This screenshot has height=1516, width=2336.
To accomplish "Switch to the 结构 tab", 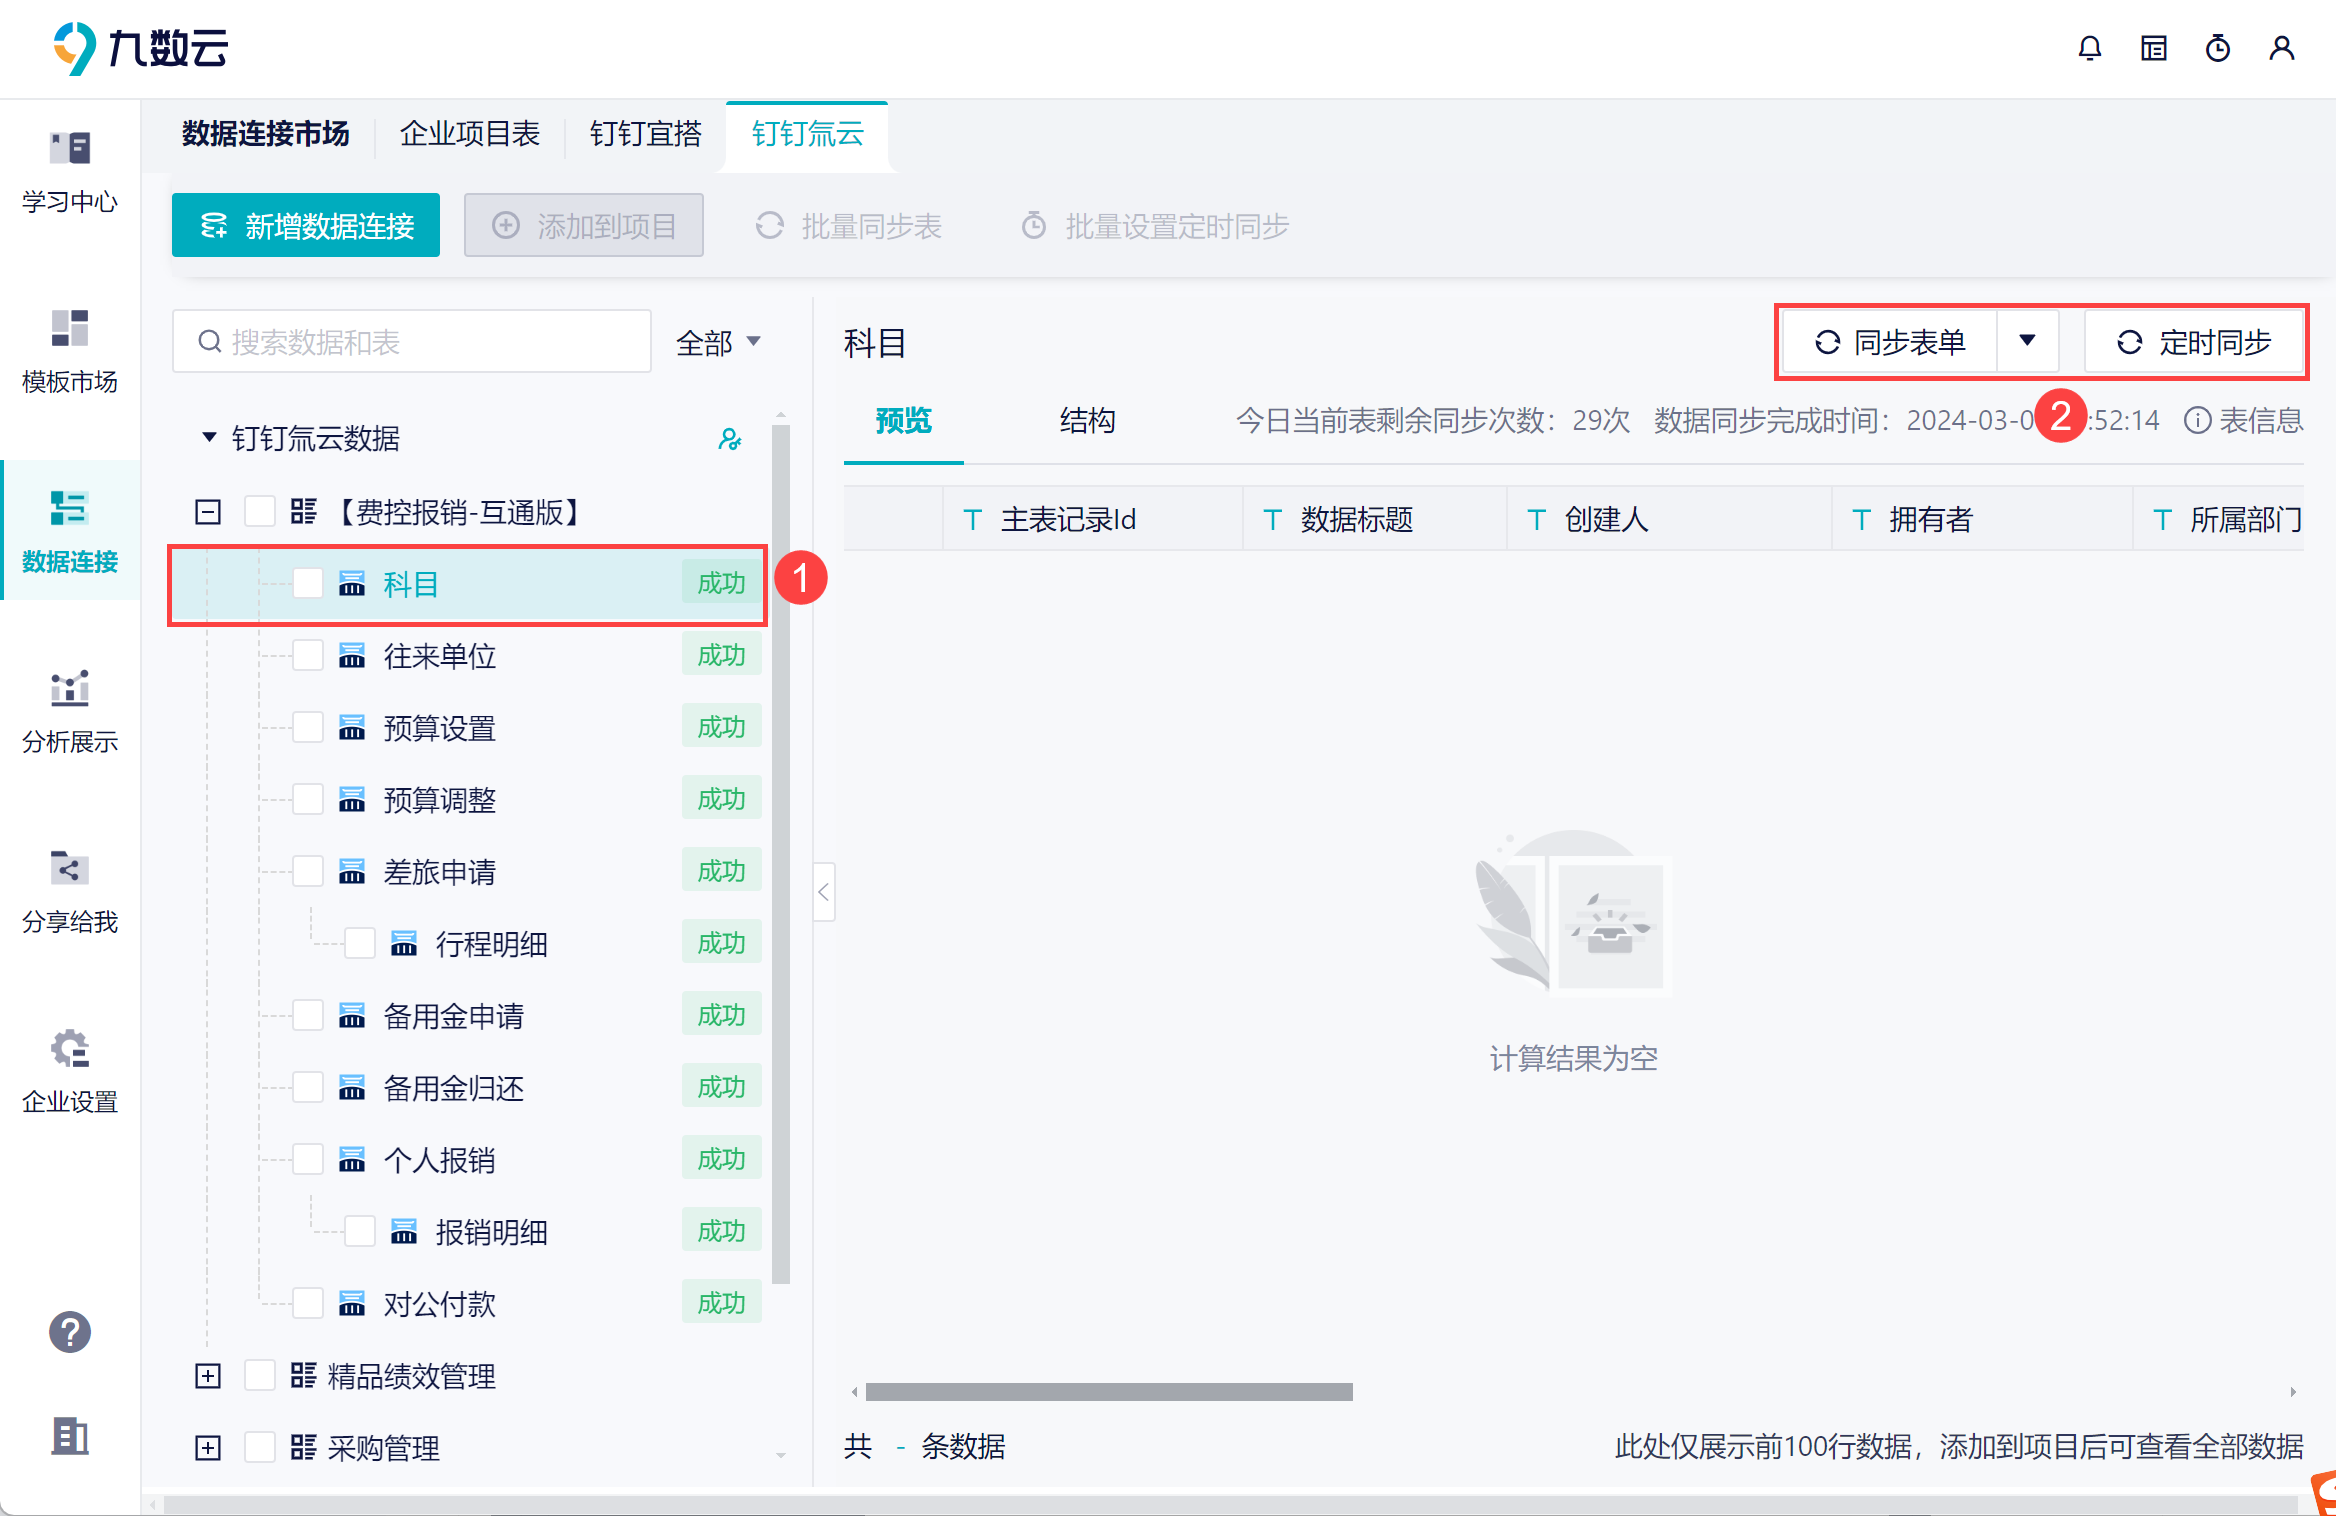I will pyautogui.click(x=1087, y=420).
